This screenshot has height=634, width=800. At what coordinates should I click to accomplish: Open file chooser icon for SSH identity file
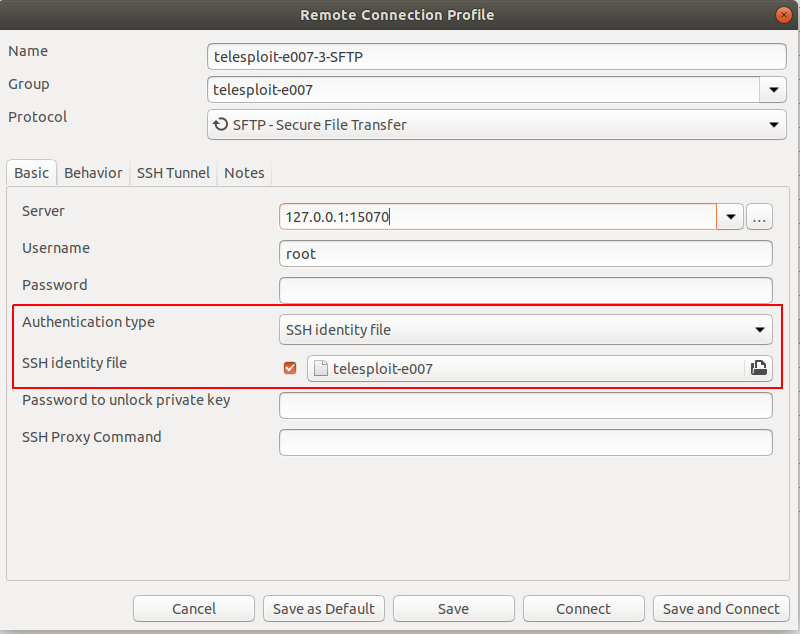tap(759, 368)
